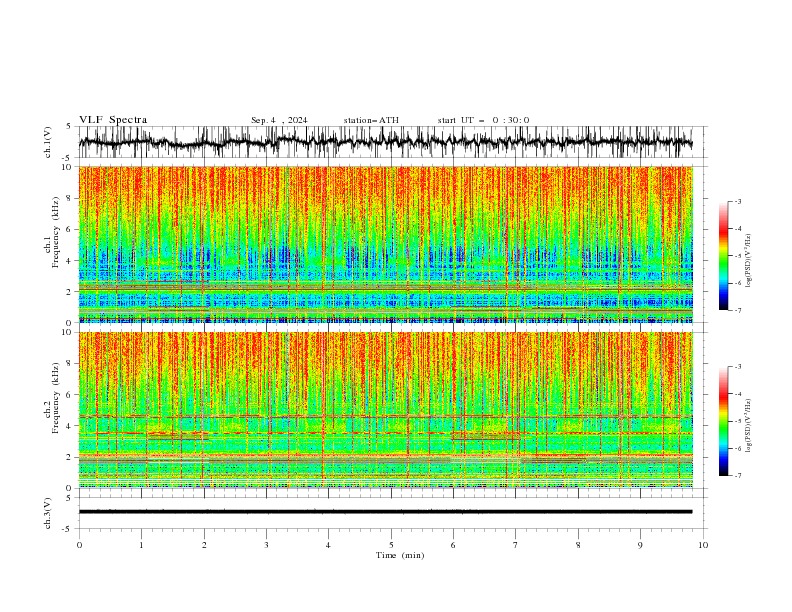Click the log(PSD) label beside ch.2 colorbar
The width and height of the screenshot is (792, 612).
click(749, 426)
